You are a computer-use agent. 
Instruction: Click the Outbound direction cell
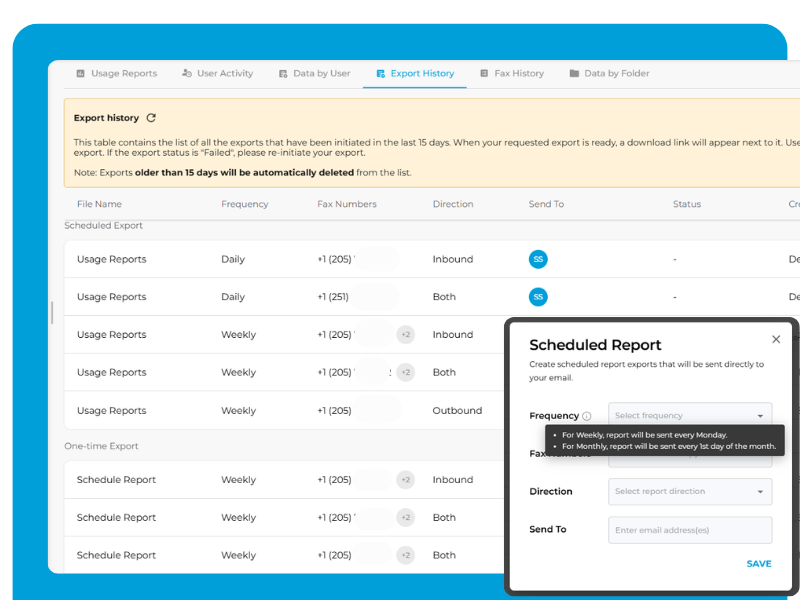[457, 411]
